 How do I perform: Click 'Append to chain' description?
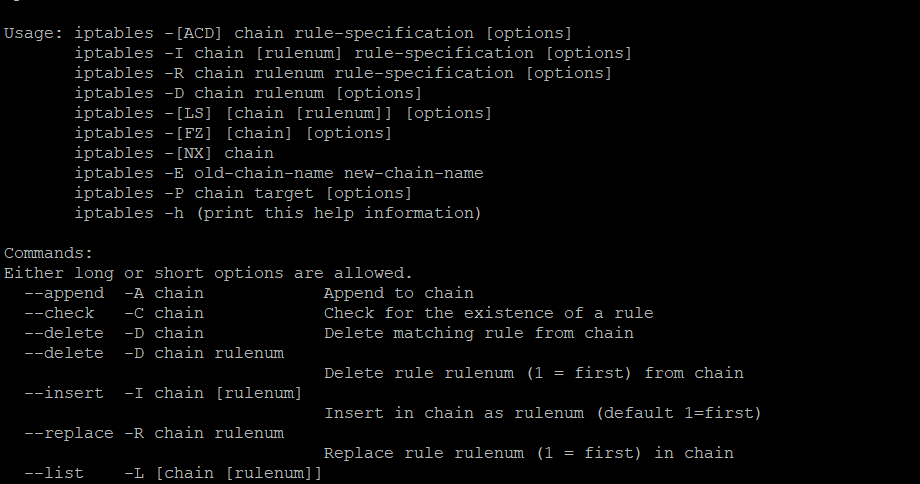398,293
